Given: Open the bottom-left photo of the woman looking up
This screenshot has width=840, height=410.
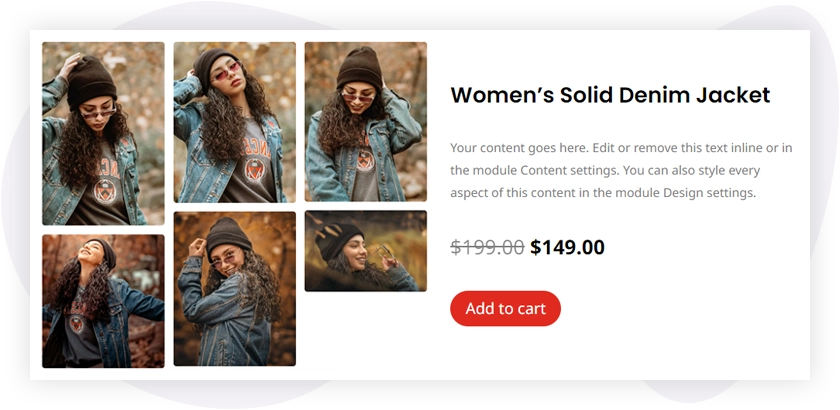Looking at the screenshot, I should point(103,301).
